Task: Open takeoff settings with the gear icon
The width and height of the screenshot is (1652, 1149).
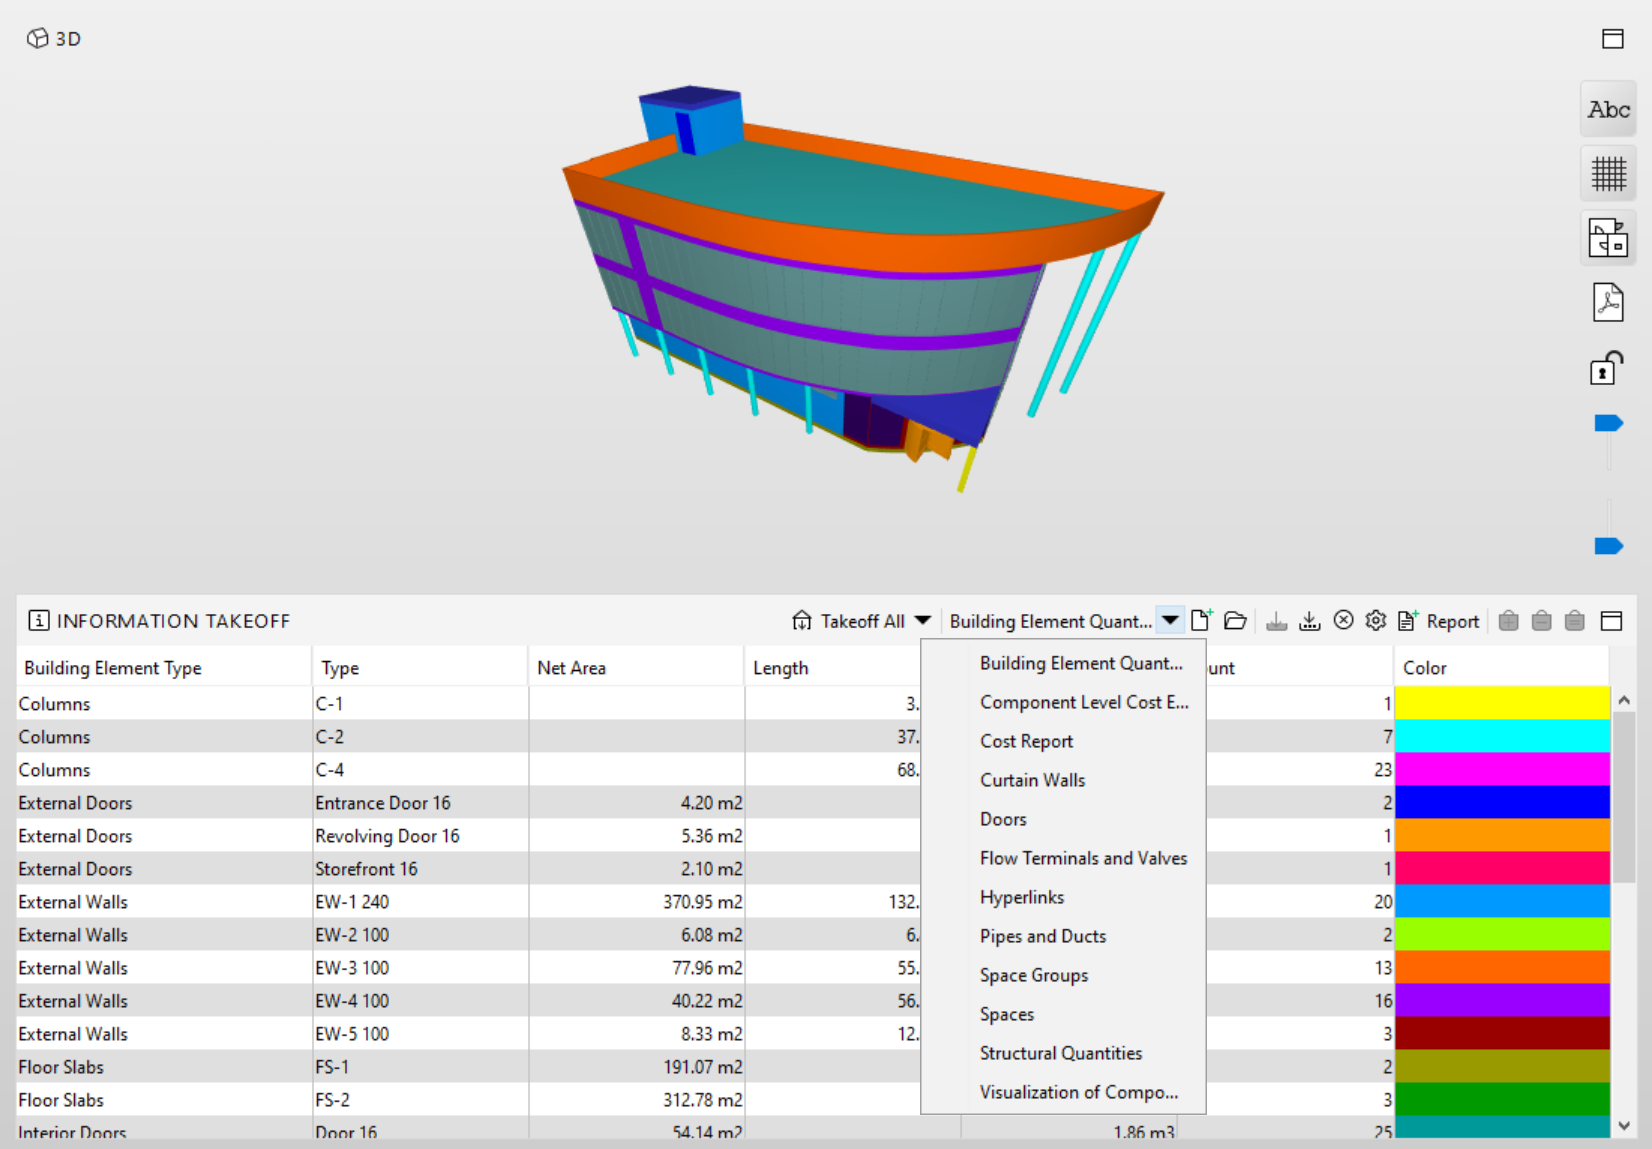Action: coord(1376,621)
